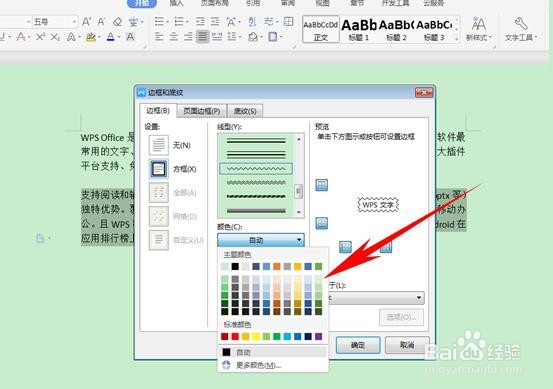Toggle top border in preview area
The width and height of the screenshot is (553, 389).
(321, 185)
